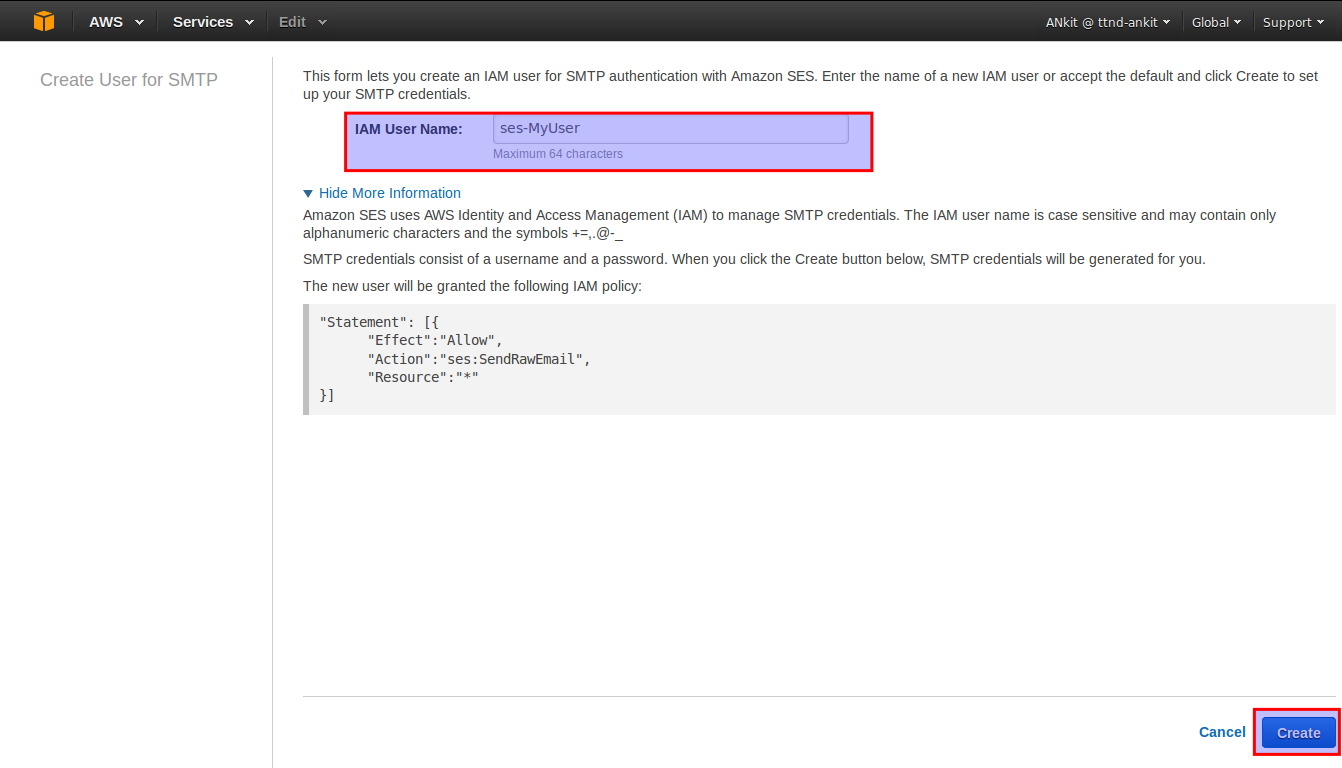Screen dimensions: 1342x768
Task: Click the "Resource":"*" policy line
Action: (423, 377)
